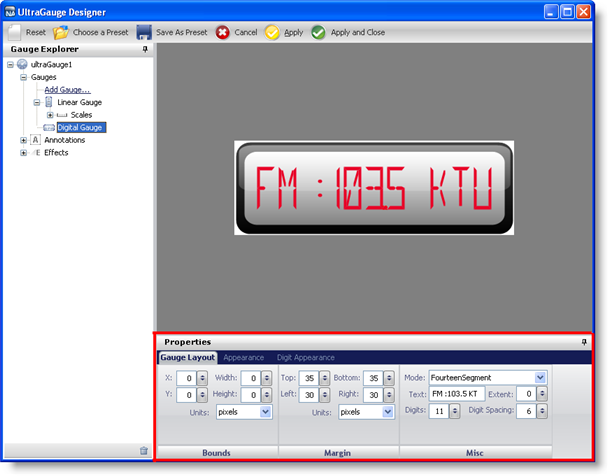Open the Mode FourteenSegment dropdown

540,377
